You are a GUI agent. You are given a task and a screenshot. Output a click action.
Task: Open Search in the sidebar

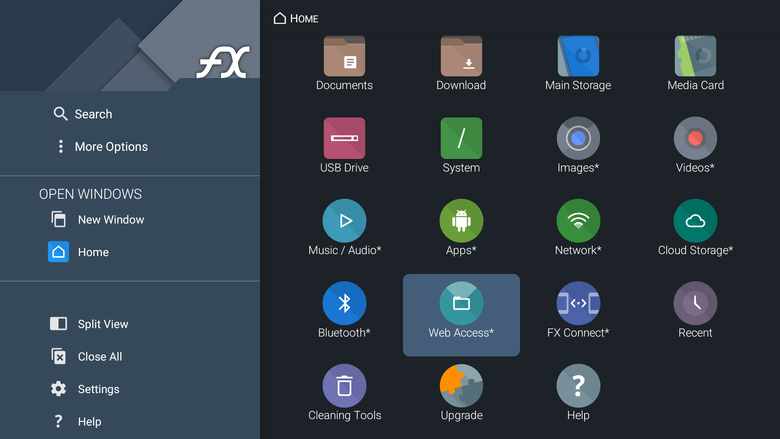pyautogui.click(x=83, y=114)
